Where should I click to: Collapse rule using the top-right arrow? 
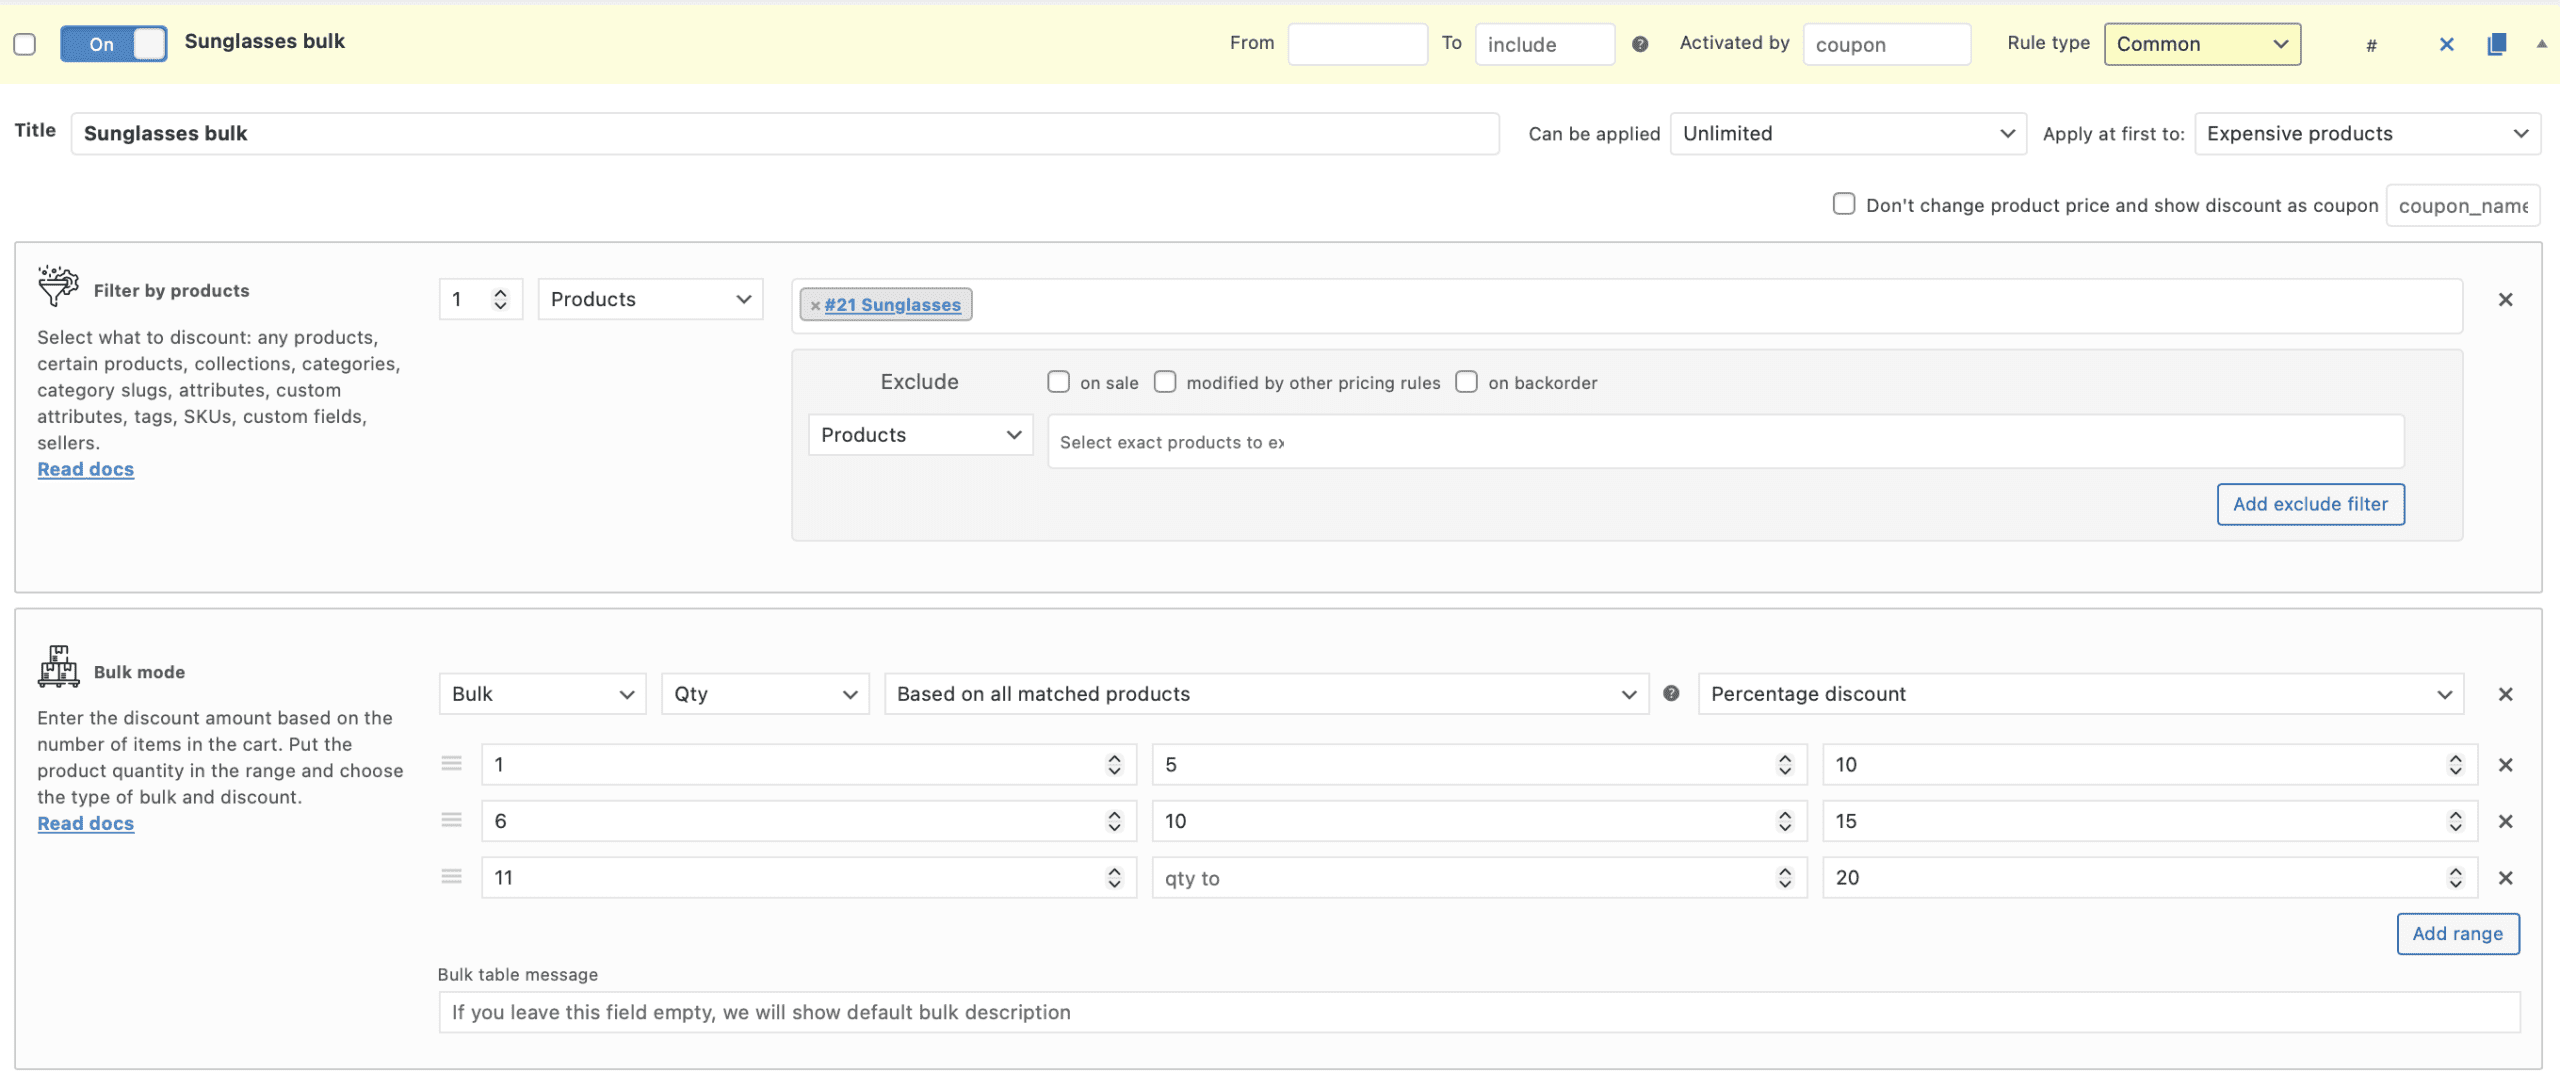coord(2541,44)
